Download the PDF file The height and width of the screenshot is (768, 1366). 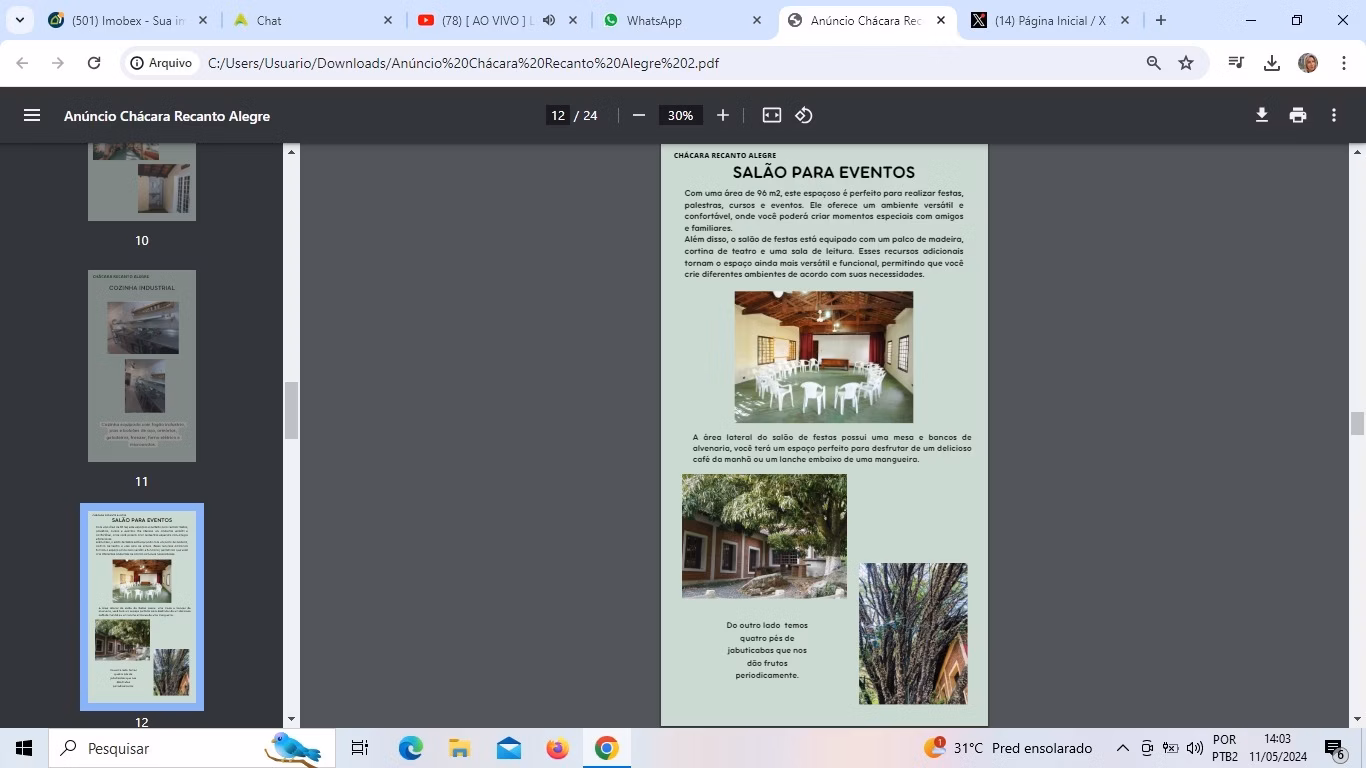tap(1262, 115)
